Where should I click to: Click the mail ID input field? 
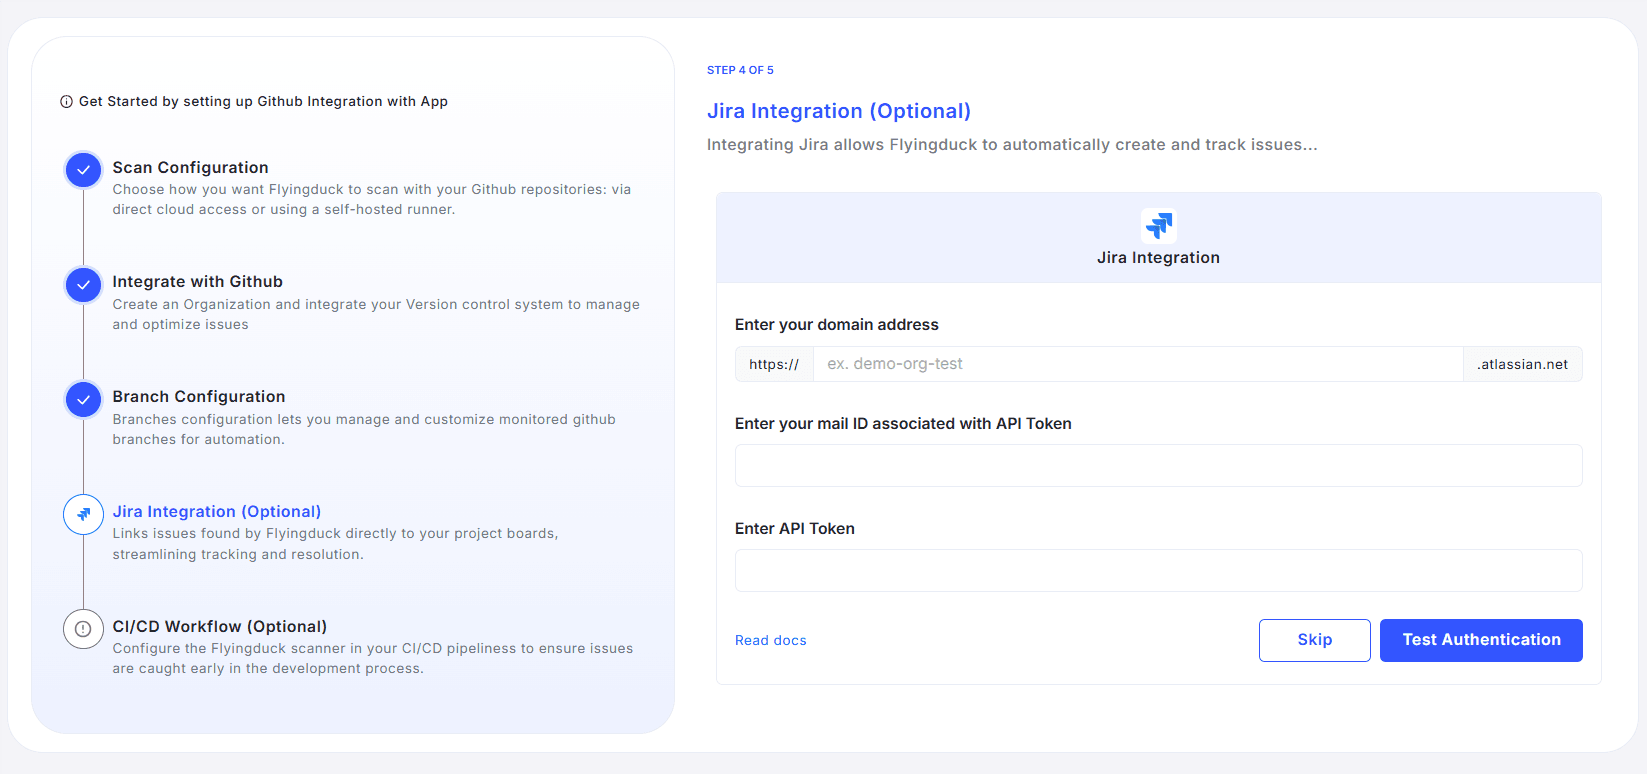(1158, 466)
